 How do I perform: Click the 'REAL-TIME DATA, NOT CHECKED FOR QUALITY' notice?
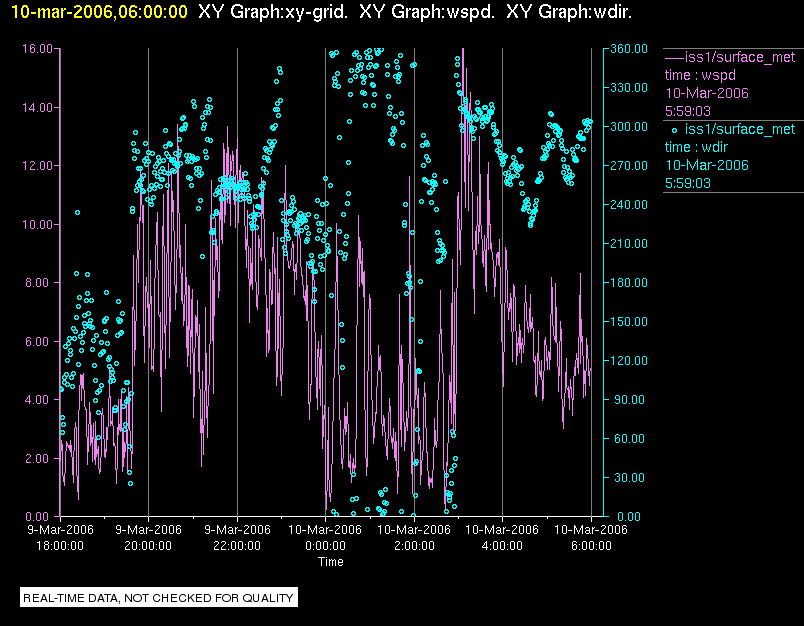click(x=159, y=598)
